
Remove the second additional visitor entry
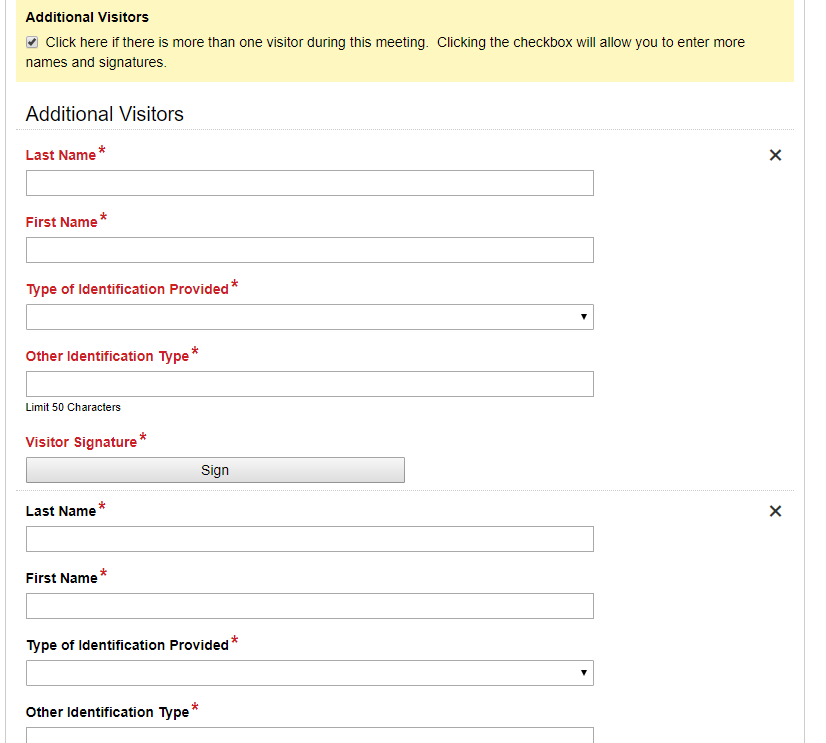(x=775, y=511)
